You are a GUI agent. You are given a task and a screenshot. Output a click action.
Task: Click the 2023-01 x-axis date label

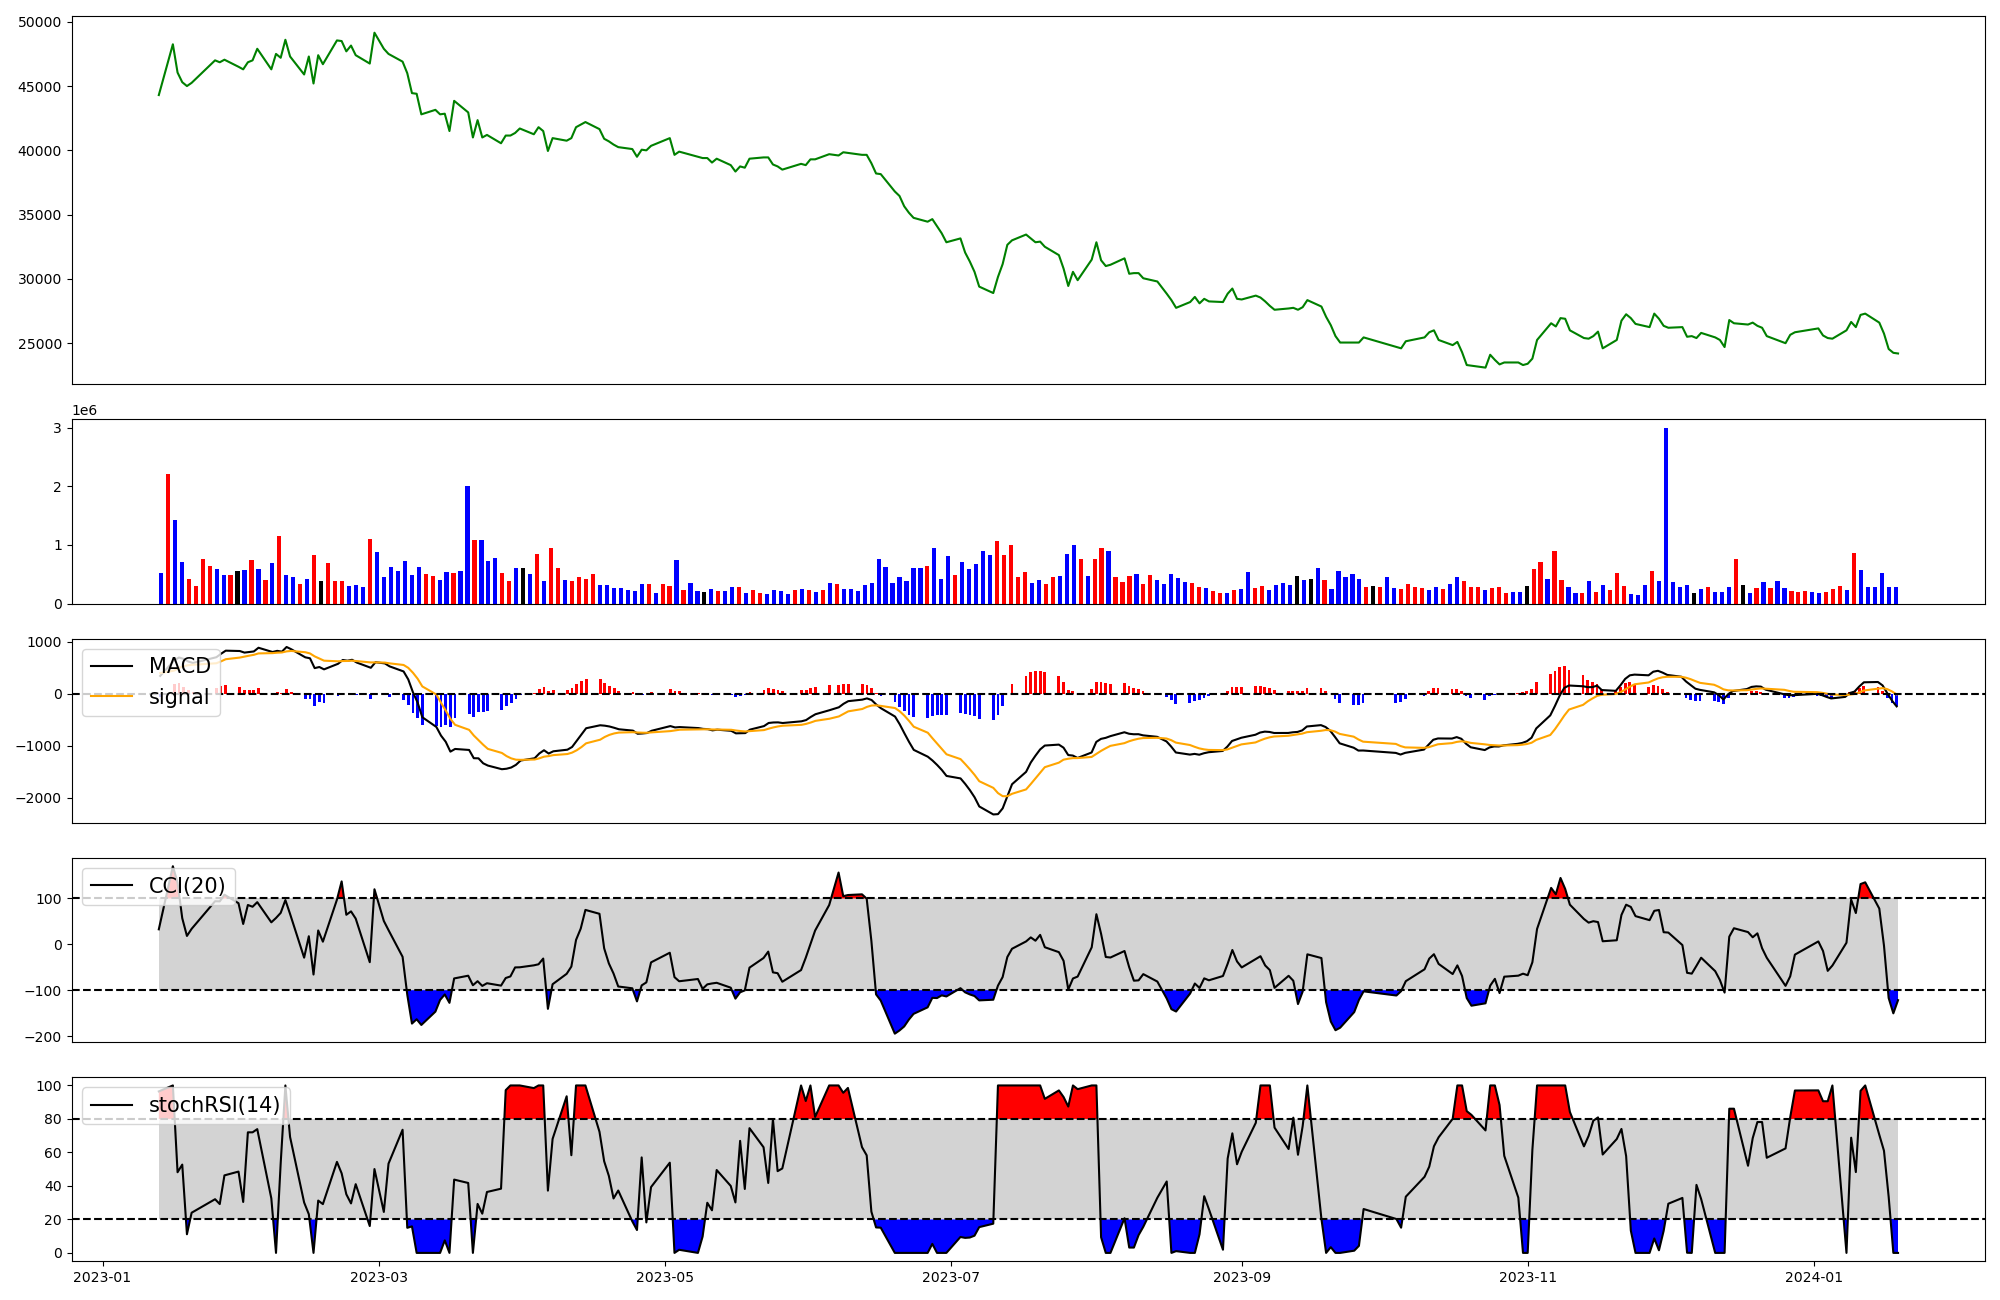(x=103, y=1277)
